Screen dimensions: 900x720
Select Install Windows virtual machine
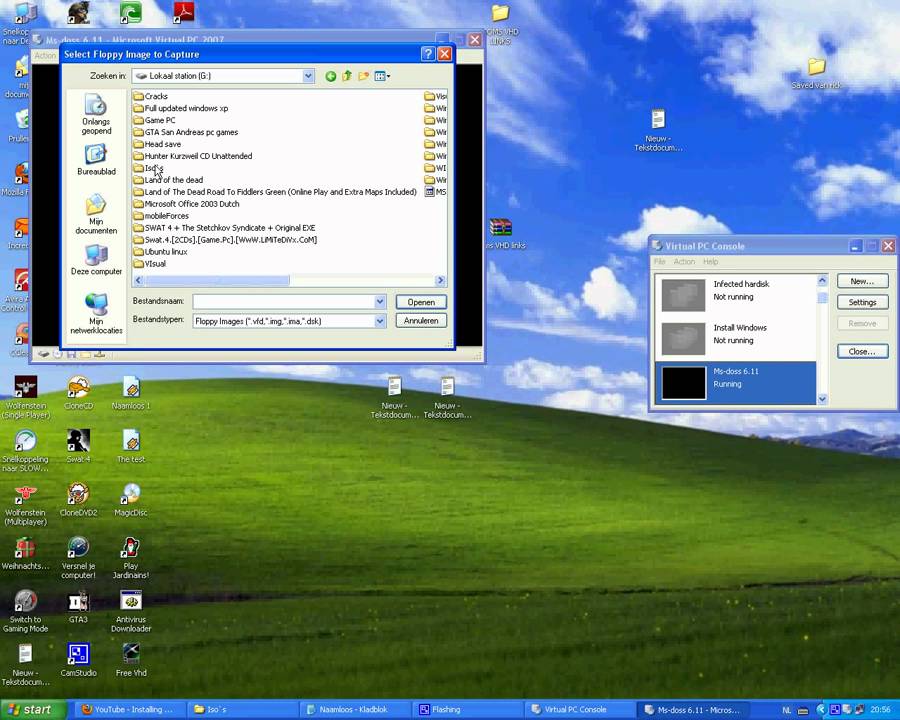(736, 339)
